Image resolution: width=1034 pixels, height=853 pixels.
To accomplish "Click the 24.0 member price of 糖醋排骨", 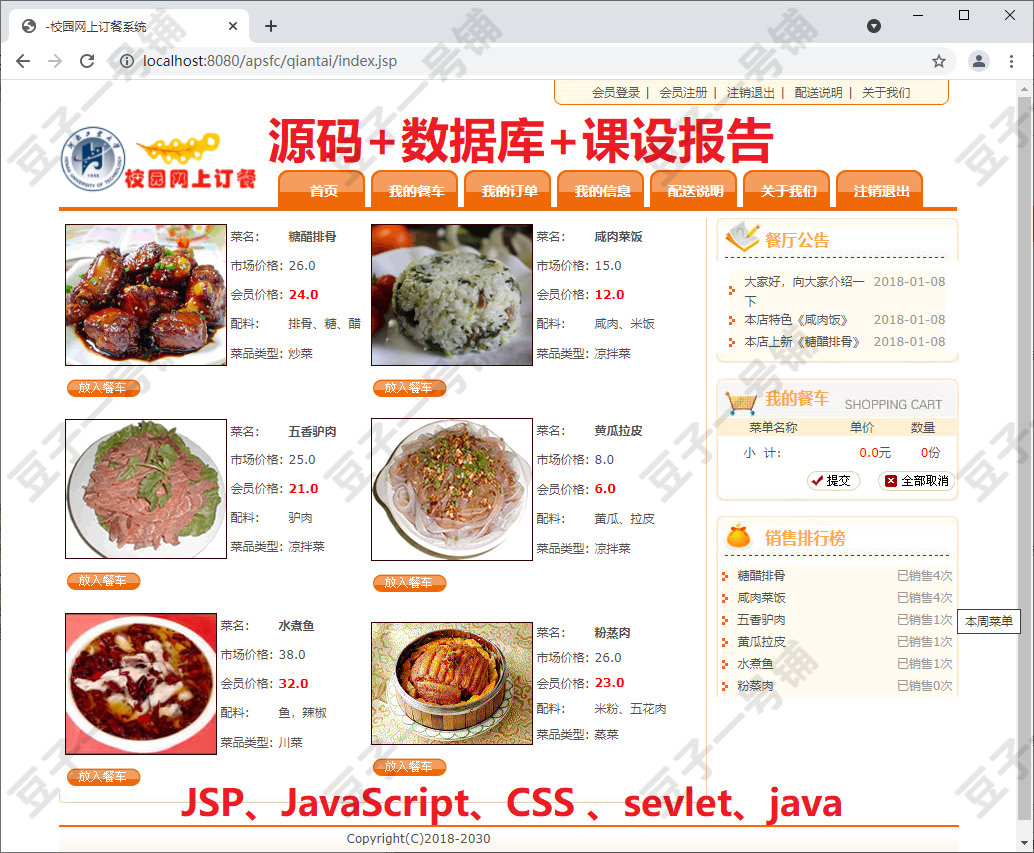I will (303, 295).
